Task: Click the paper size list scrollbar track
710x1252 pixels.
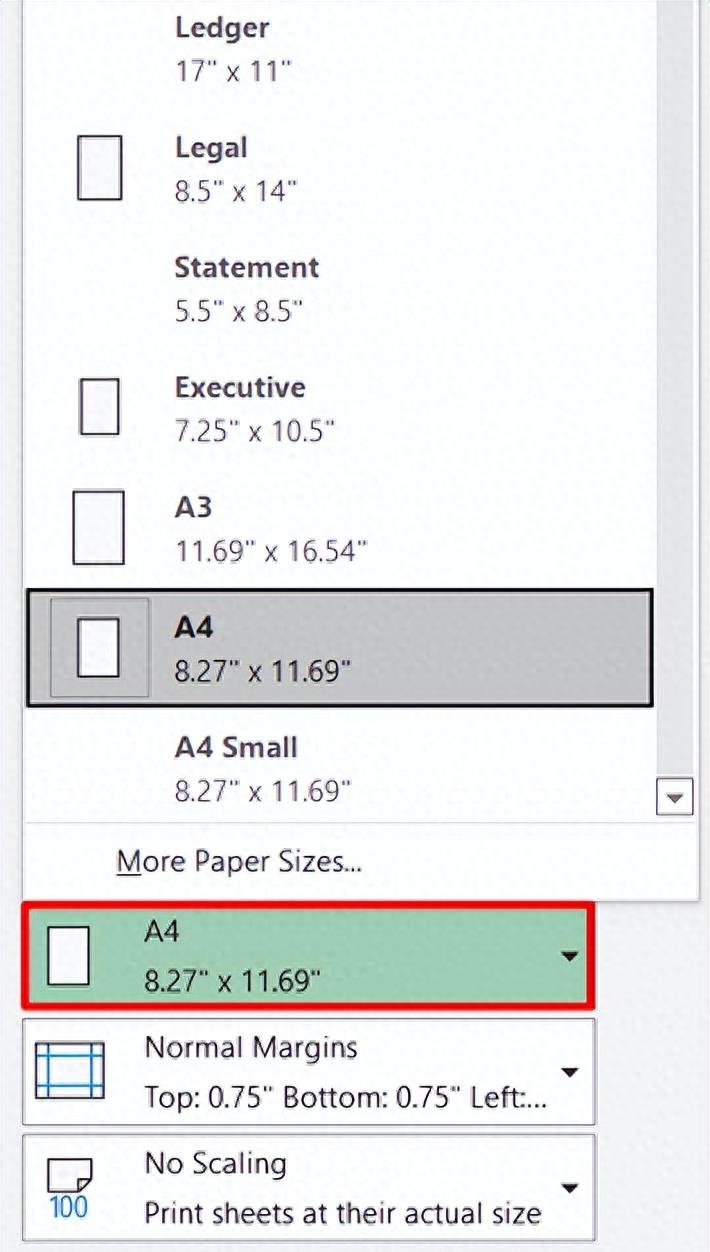Action: (674, 400)
